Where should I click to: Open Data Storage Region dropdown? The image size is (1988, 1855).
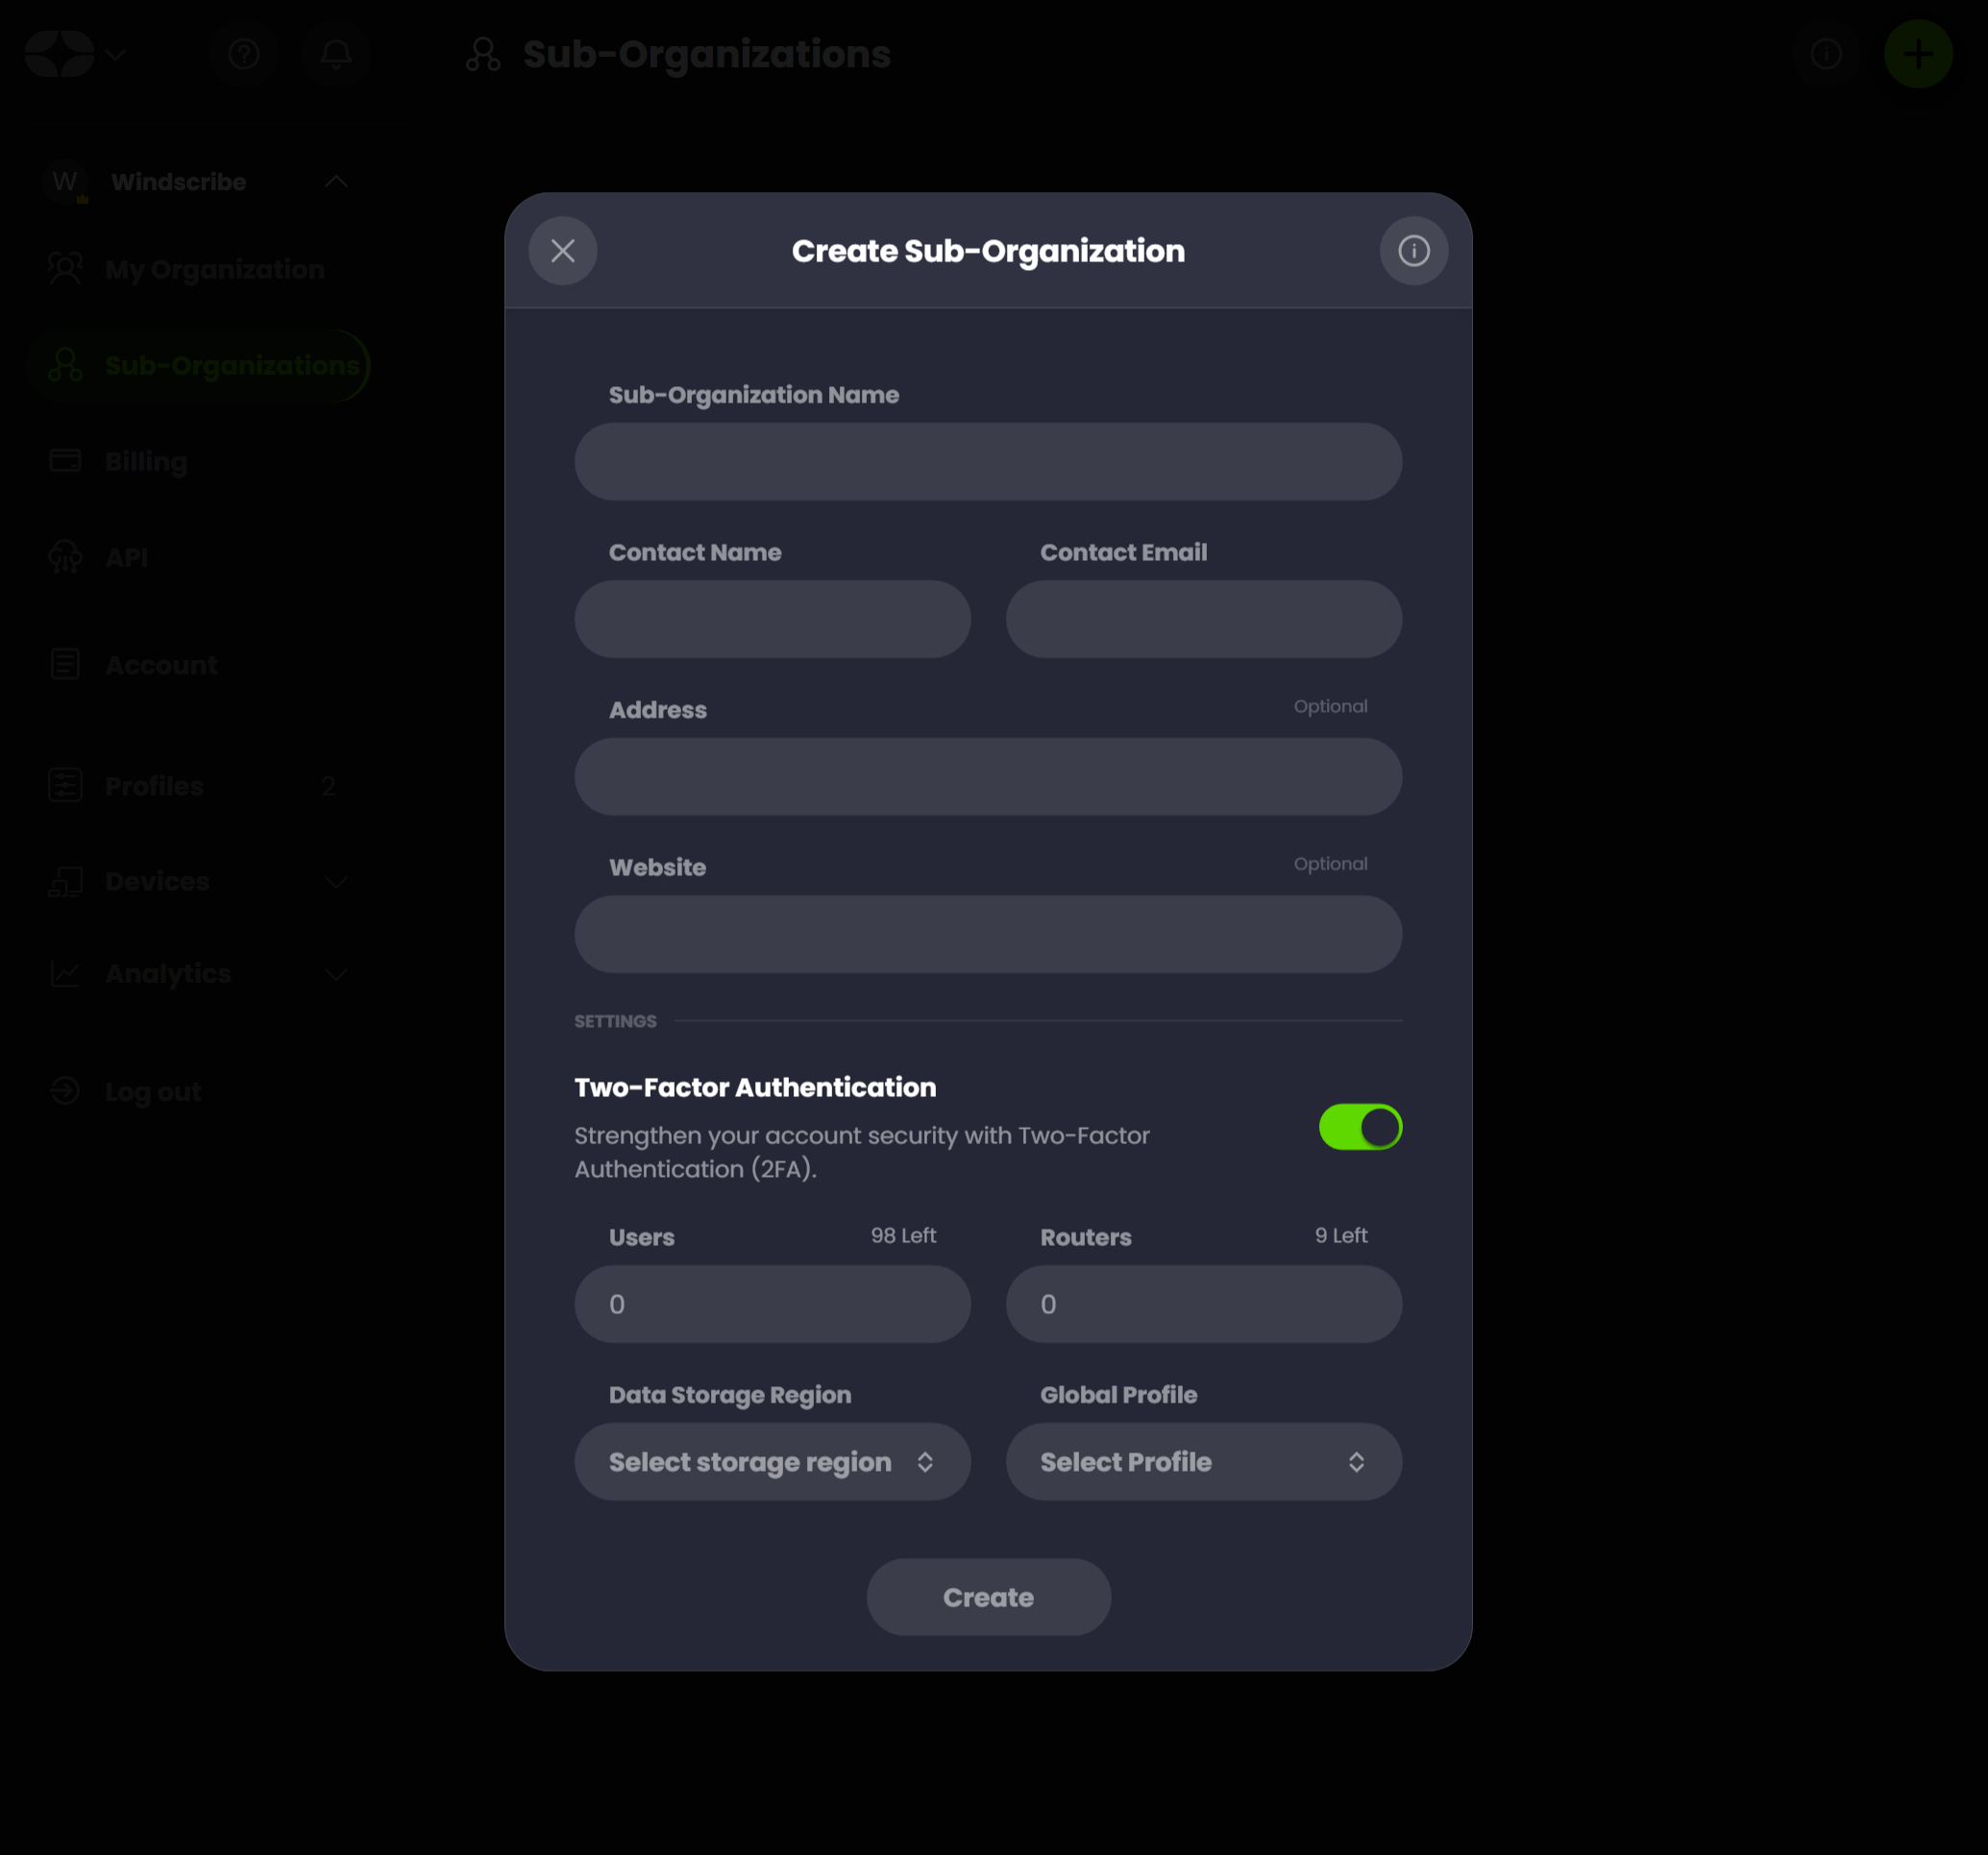coord(771,1461)
